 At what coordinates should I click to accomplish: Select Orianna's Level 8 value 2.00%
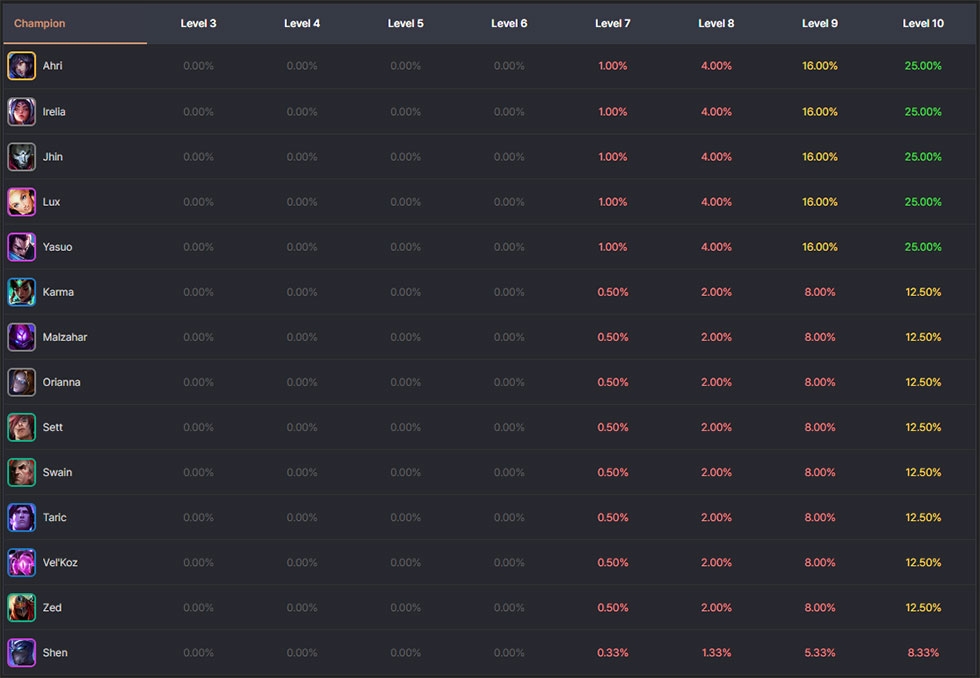(716, 382)
